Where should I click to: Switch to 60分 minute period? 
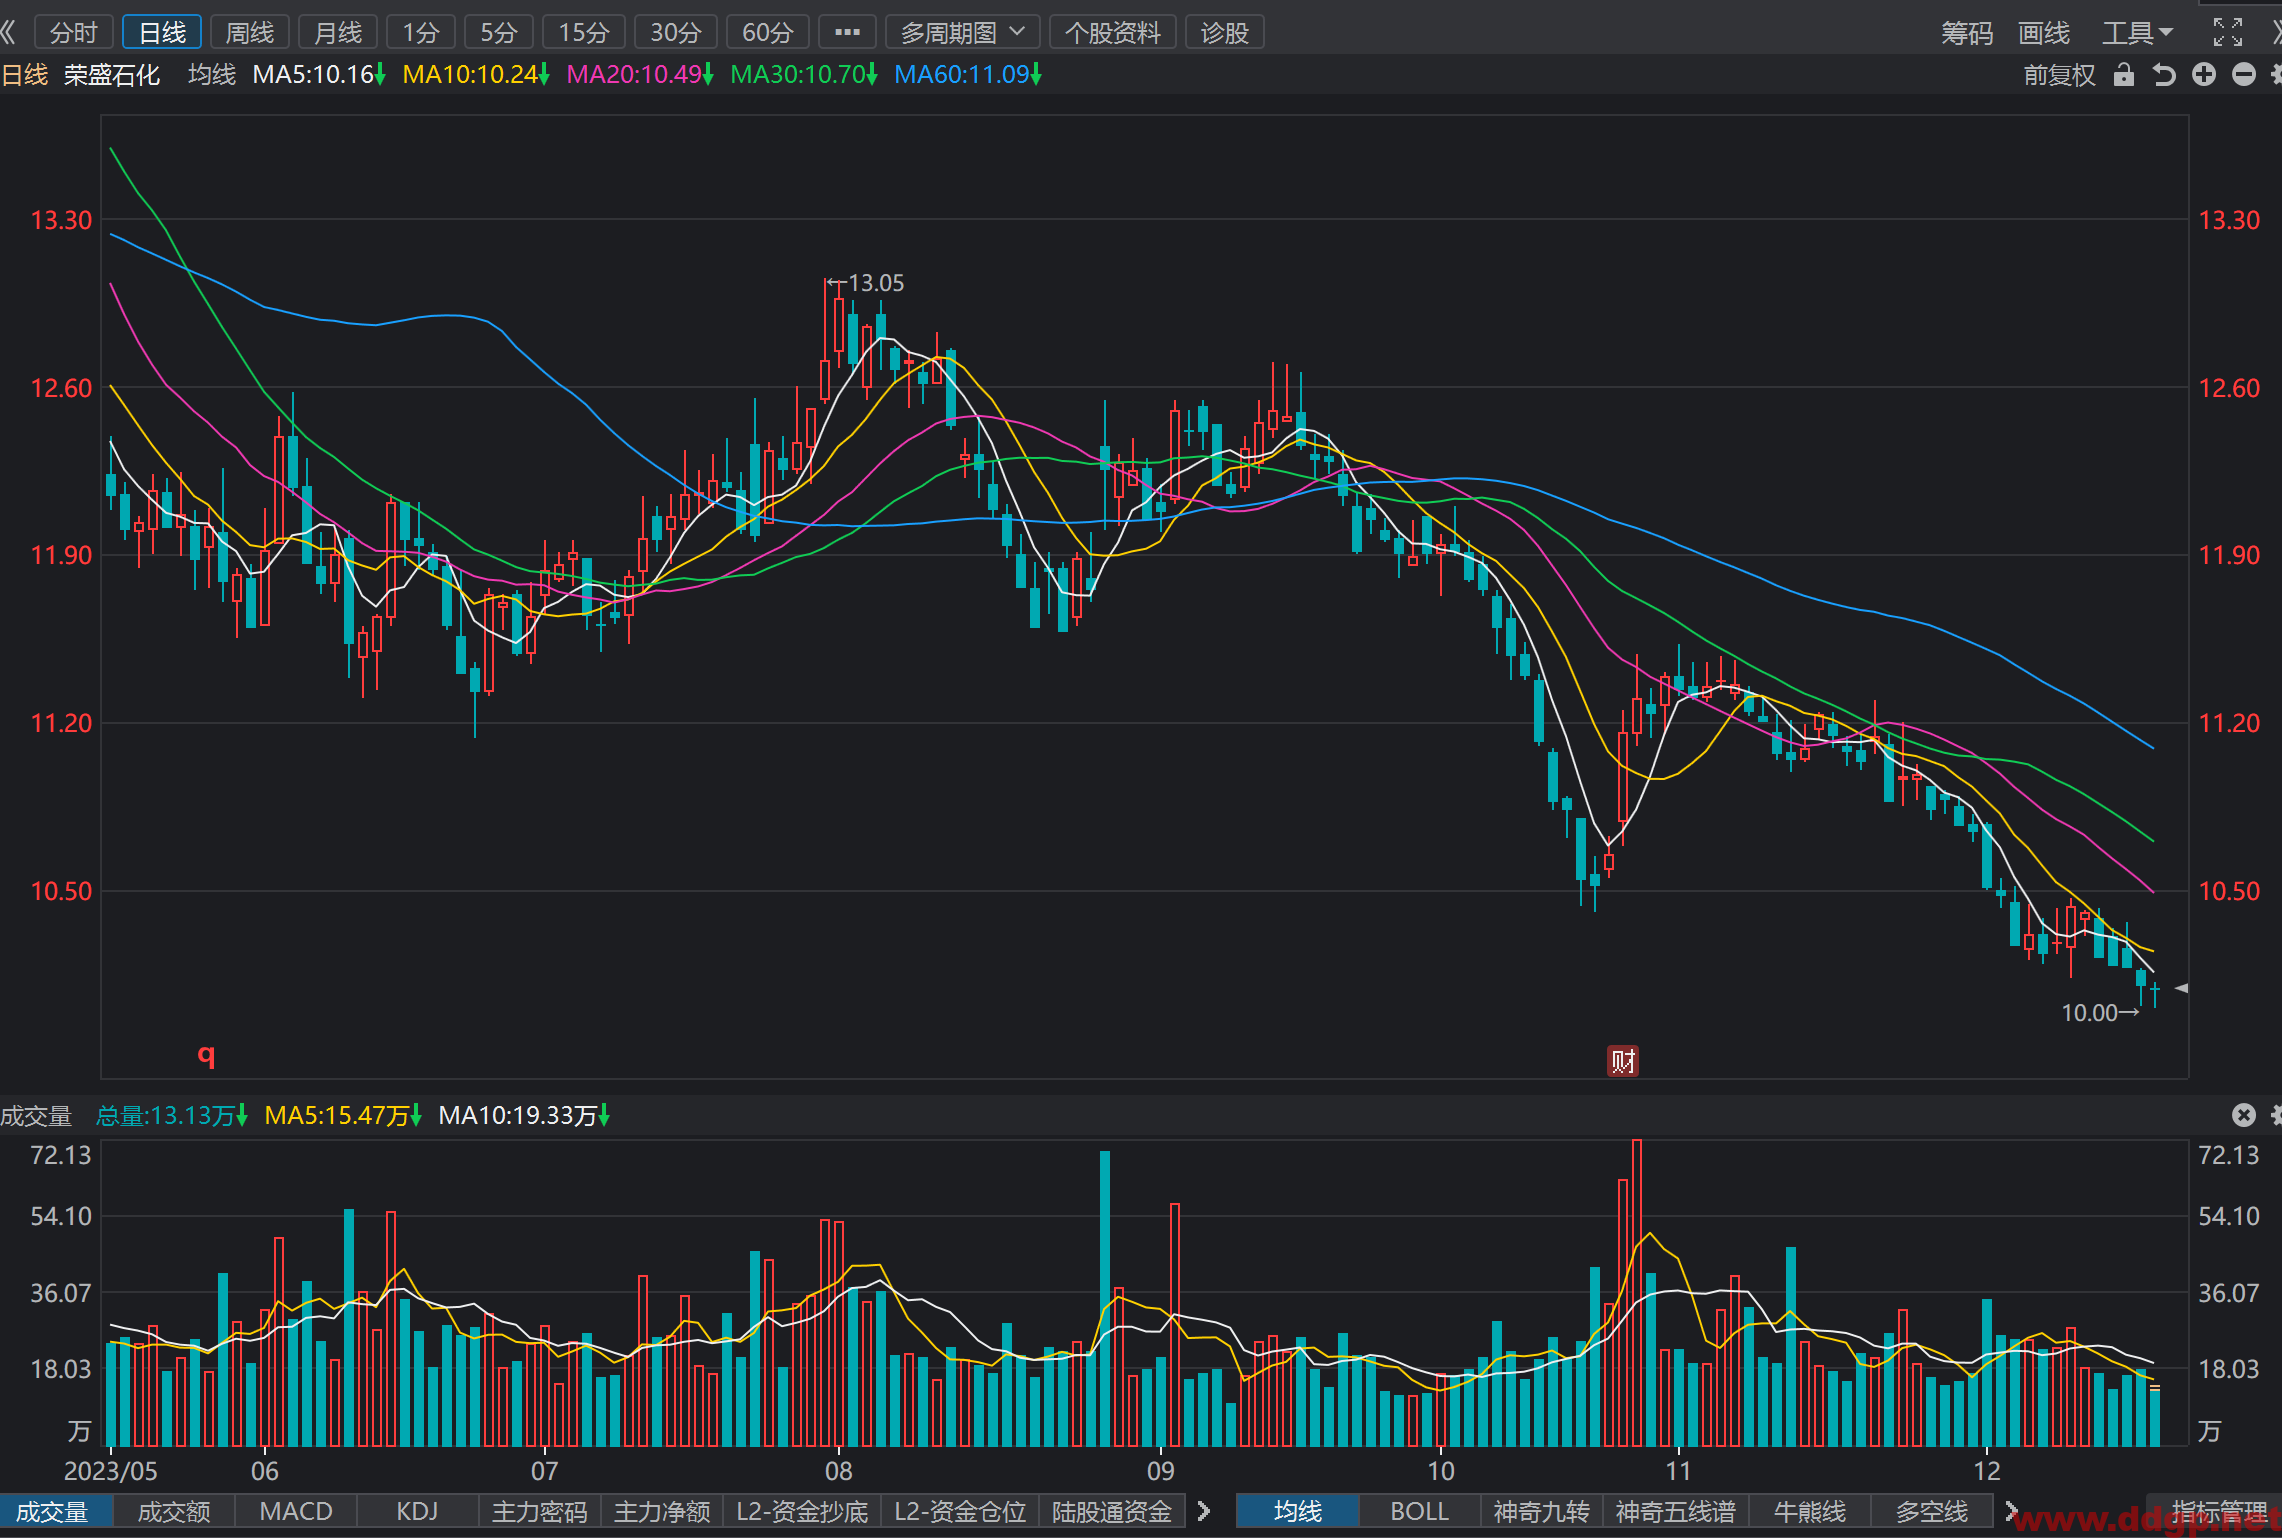pyautogui.click(x=767, y=32)
